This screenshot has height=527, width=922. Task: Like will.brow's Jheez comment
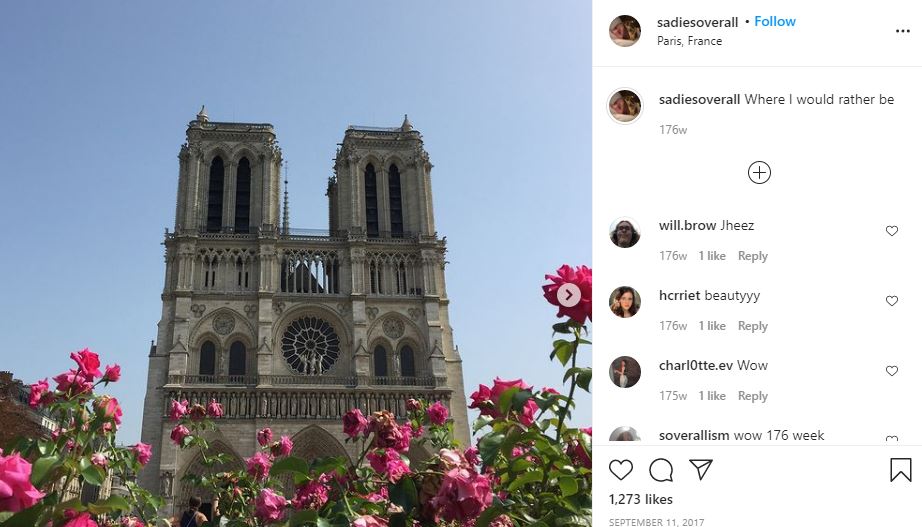pos(891,231)
